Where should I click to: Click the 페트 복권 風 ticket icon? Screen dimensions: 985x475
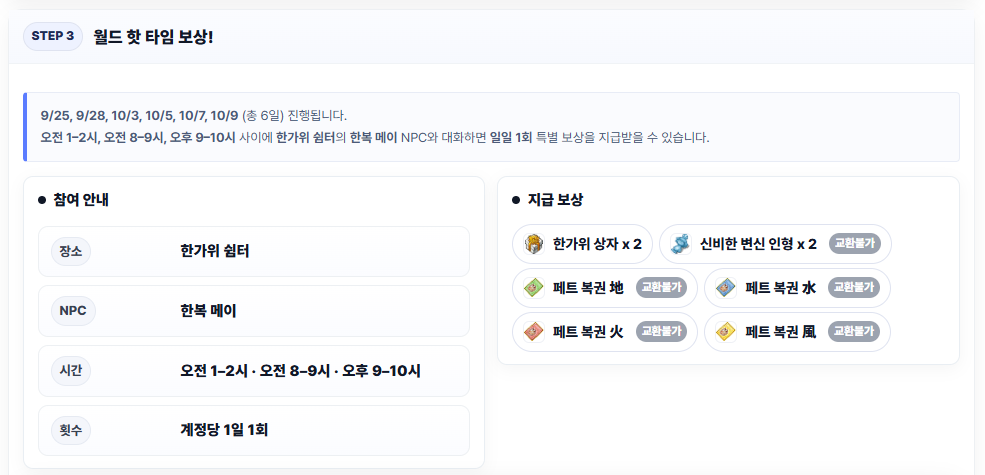coord(725,332)
